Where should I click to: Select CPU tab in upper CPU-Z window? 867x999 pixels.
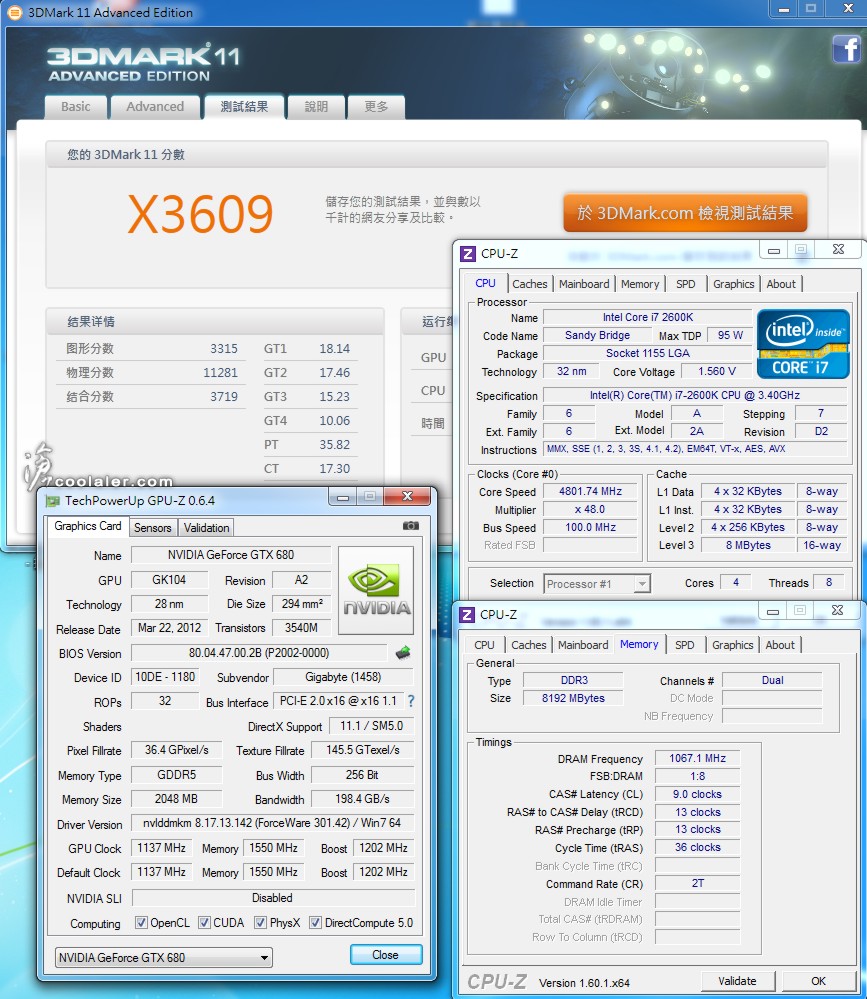coord(485,284)
